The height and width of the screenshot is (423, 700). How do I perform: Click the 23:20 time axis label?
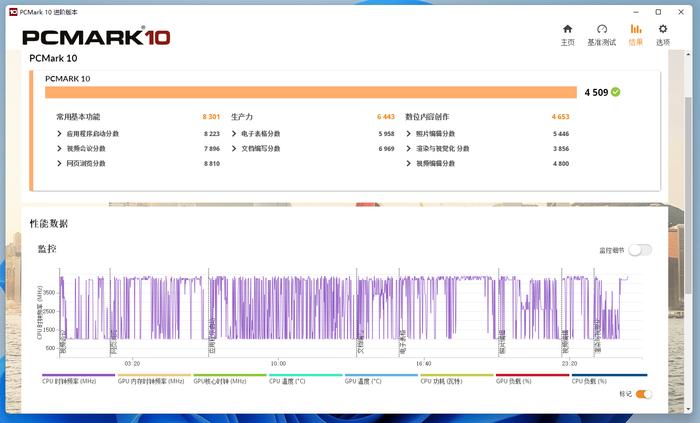tap(569, 364)
